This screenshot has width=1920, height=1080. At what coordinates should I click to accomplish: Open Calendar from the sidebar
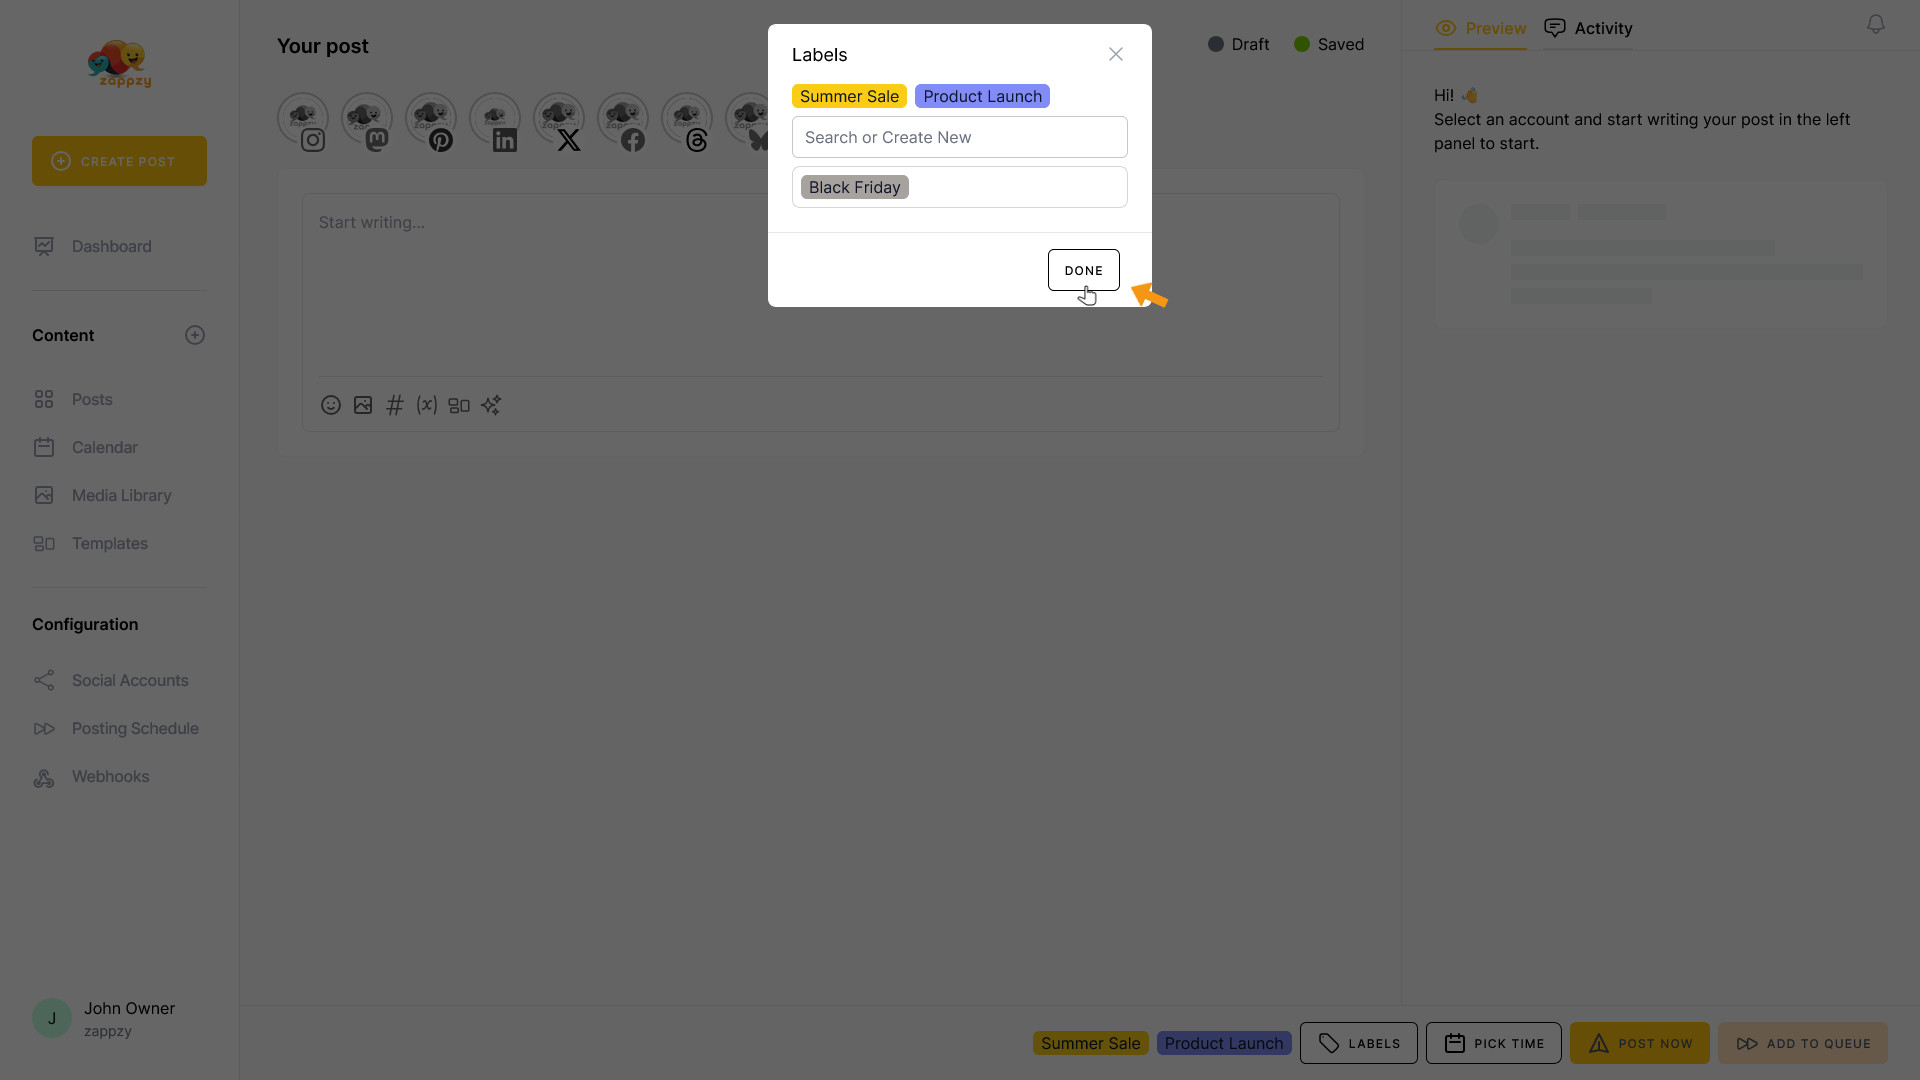click(x=104, y=447)
